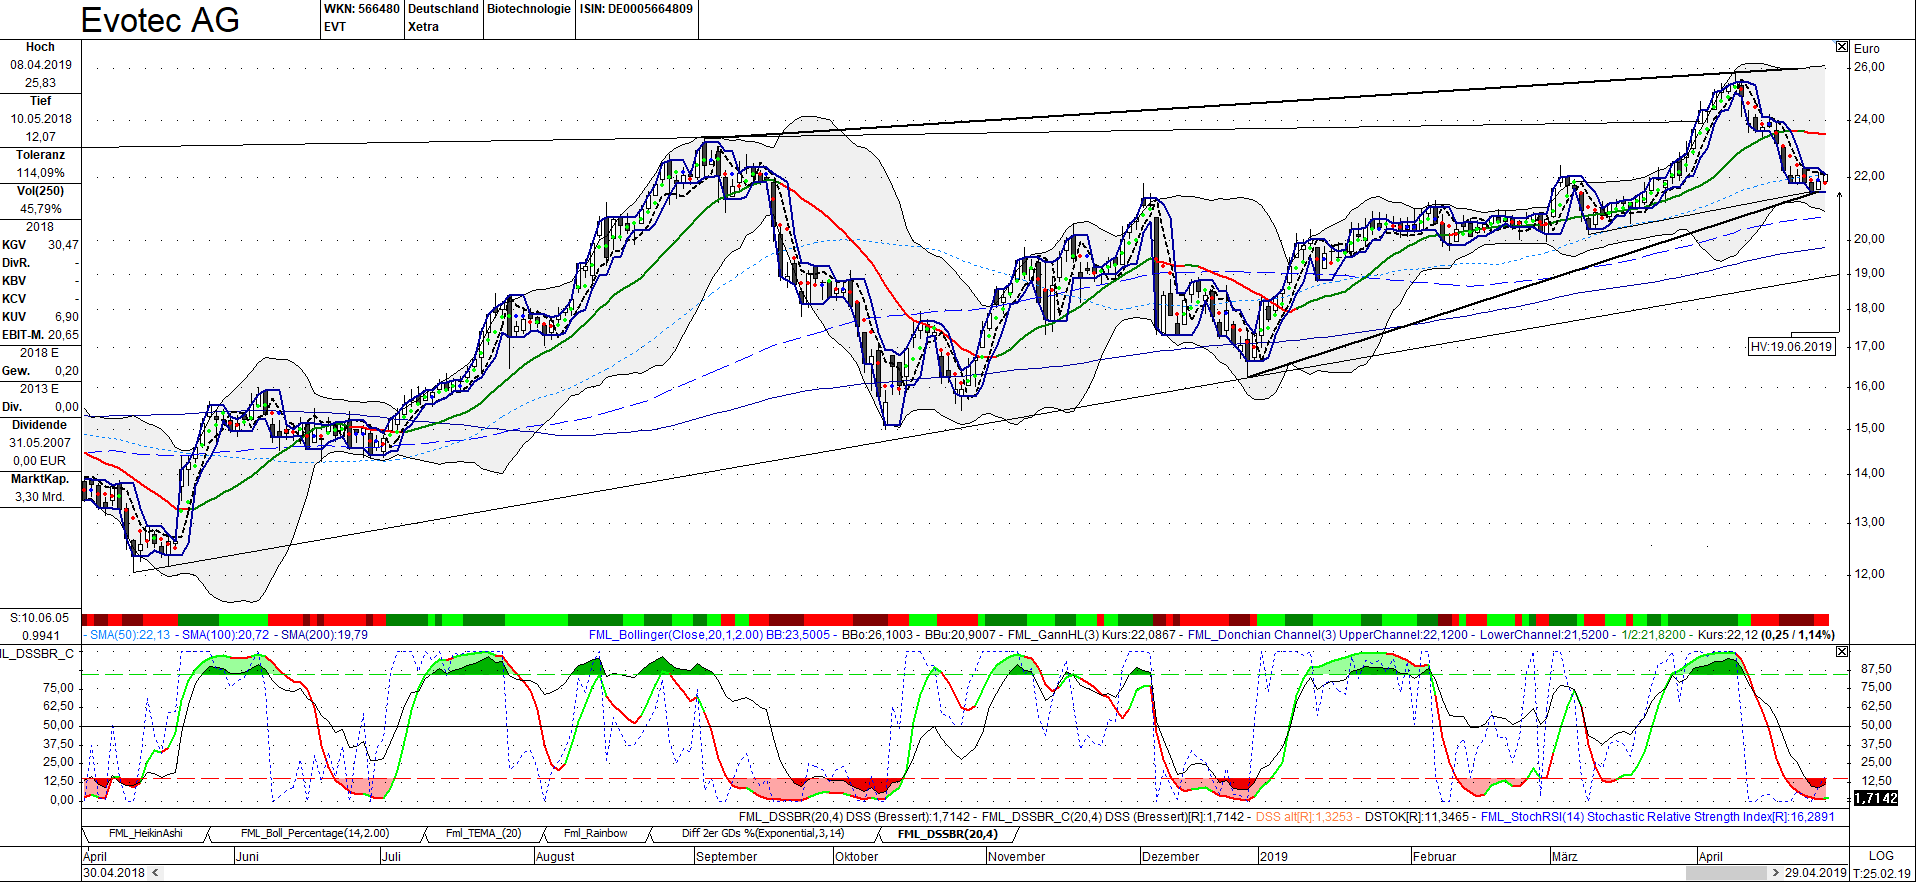The width and height of the screenshot is (1916, 882).
Task: Open Diff 2er GDs %(Exponential,3,14) tab
Action: pyautogui.click(x=763, y=834)
